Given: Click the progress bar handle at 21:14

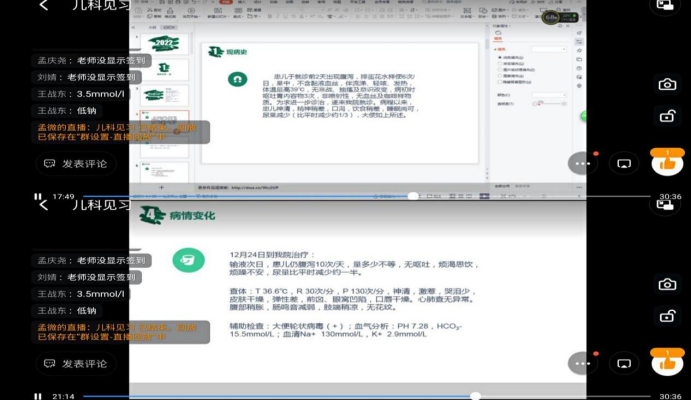Looking at the screenshot, I should [475, 396].
